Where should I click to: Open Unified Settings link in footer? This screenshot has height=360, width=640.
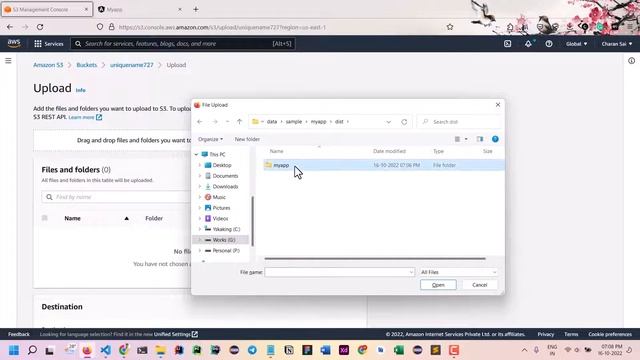(x=176, y=334)
